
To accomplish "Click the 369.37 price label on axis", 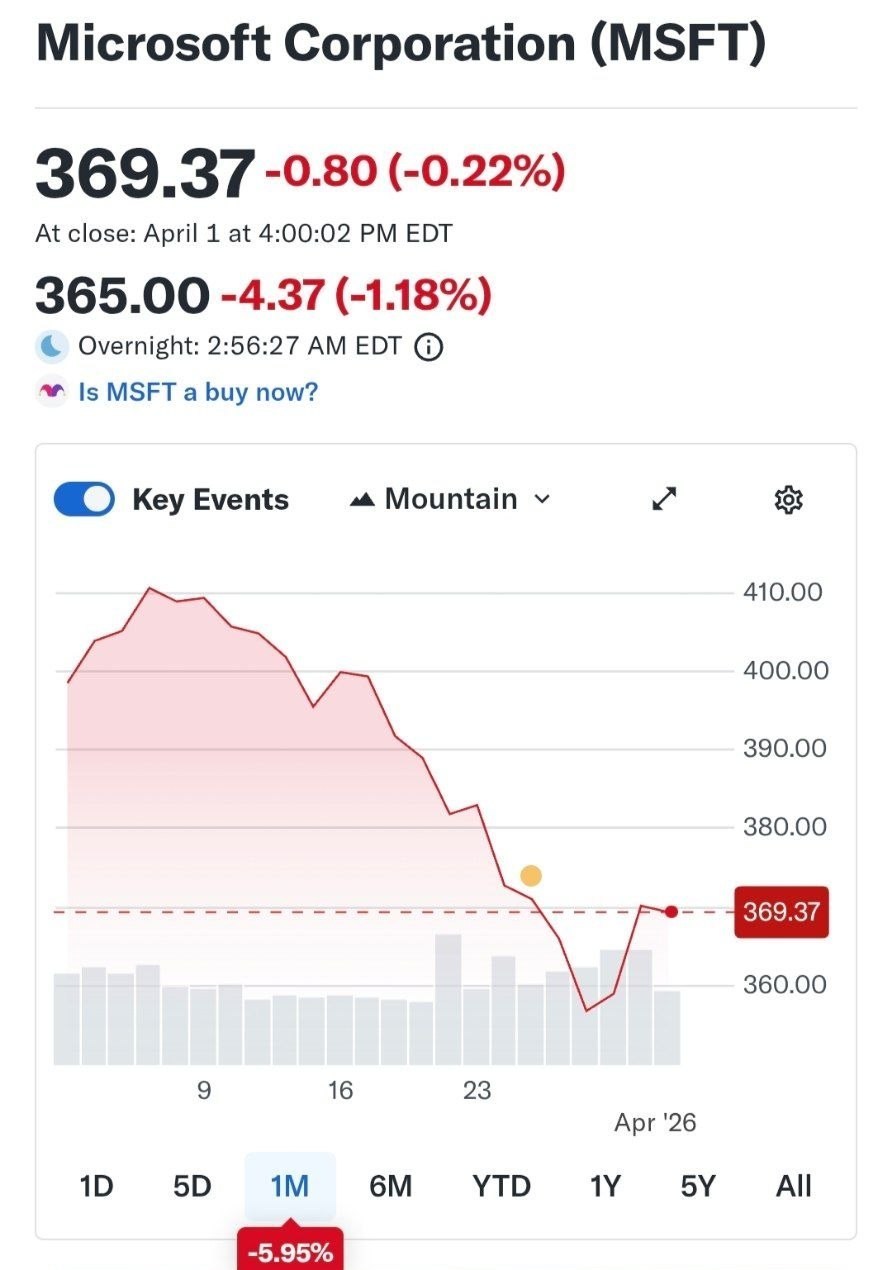I will 780,912.
